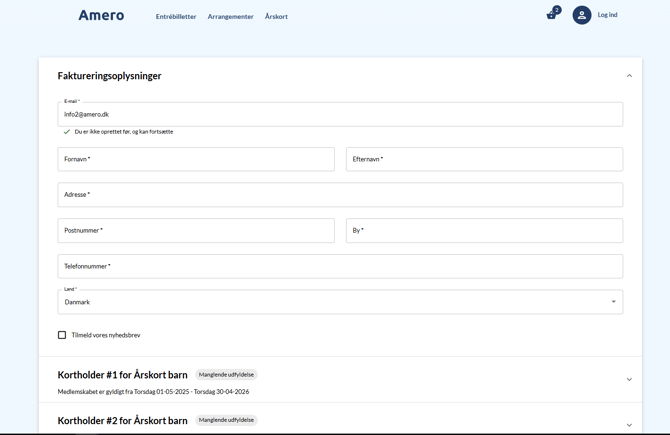Screen dimensions: 670x435
Task: Expand Kortholder #2 for Årskort barn
Action: (629, 424)
